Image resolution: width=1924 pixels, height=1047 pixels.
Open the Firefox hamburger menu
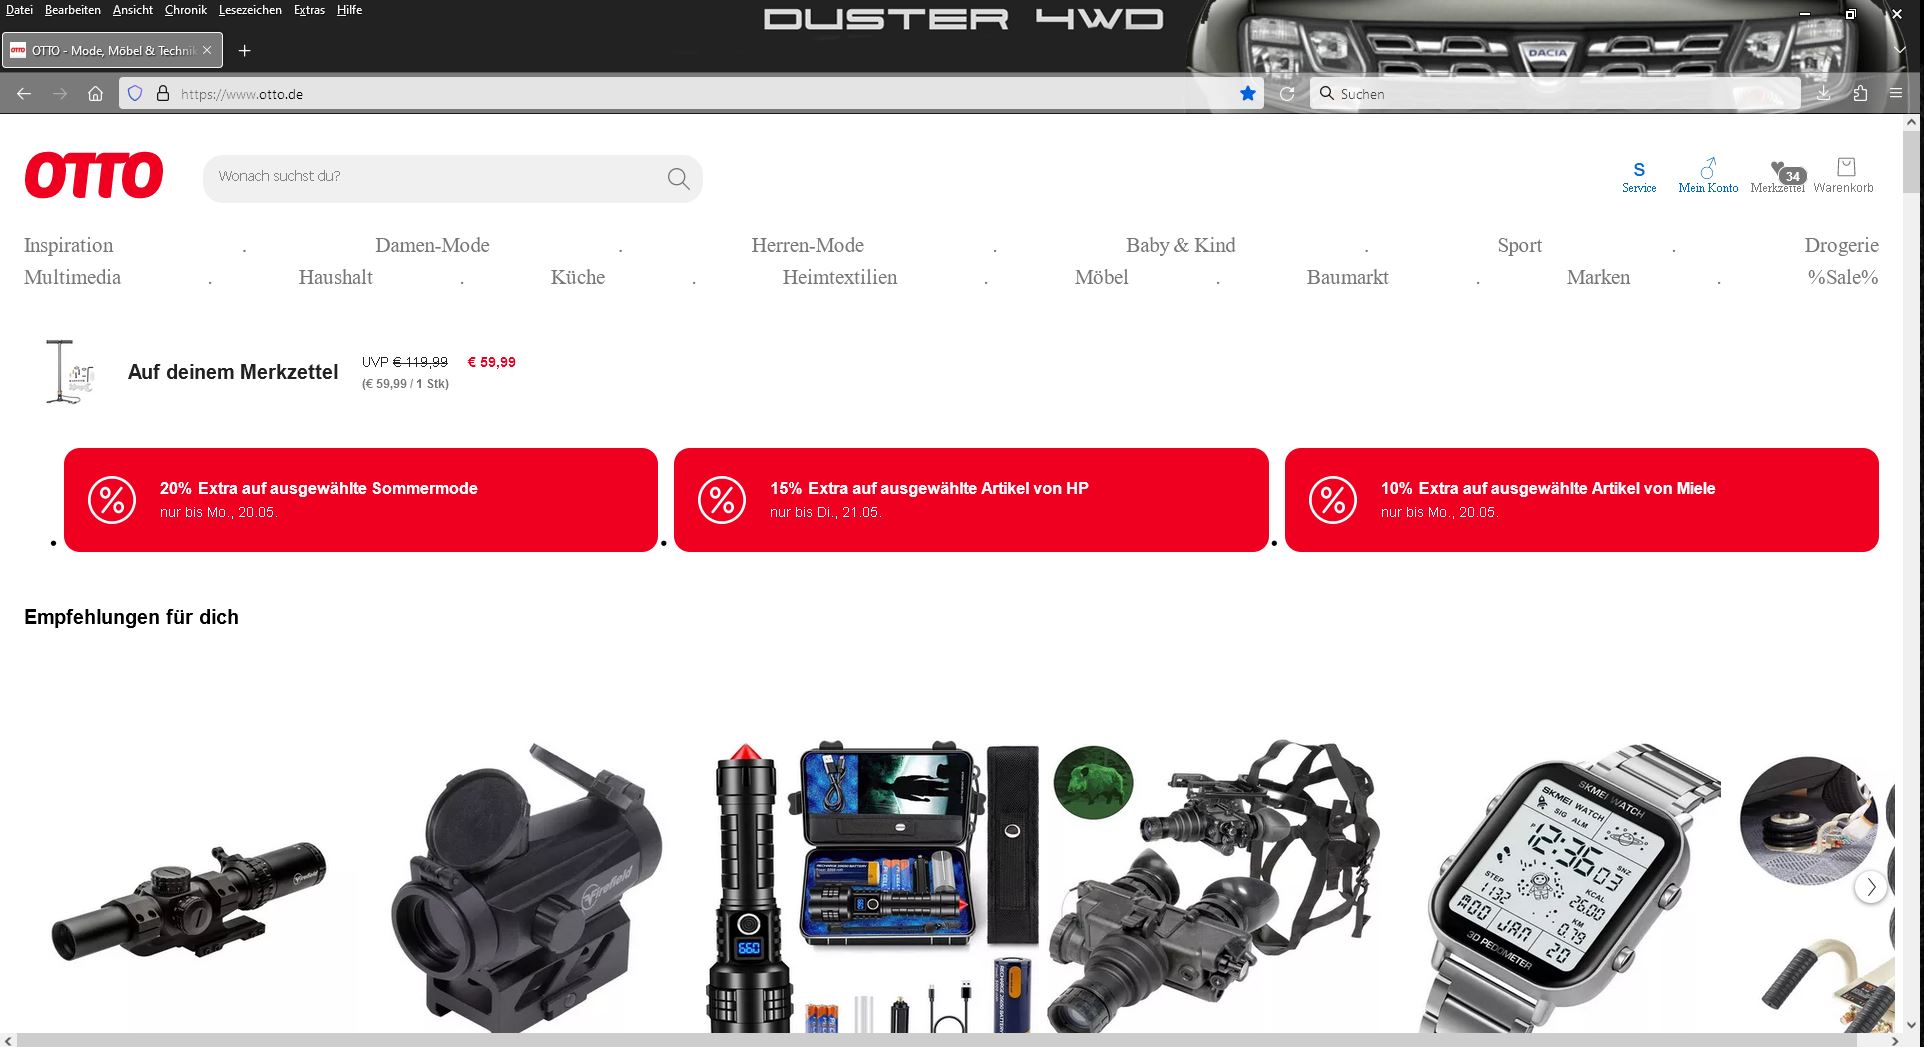(1896, 93)
